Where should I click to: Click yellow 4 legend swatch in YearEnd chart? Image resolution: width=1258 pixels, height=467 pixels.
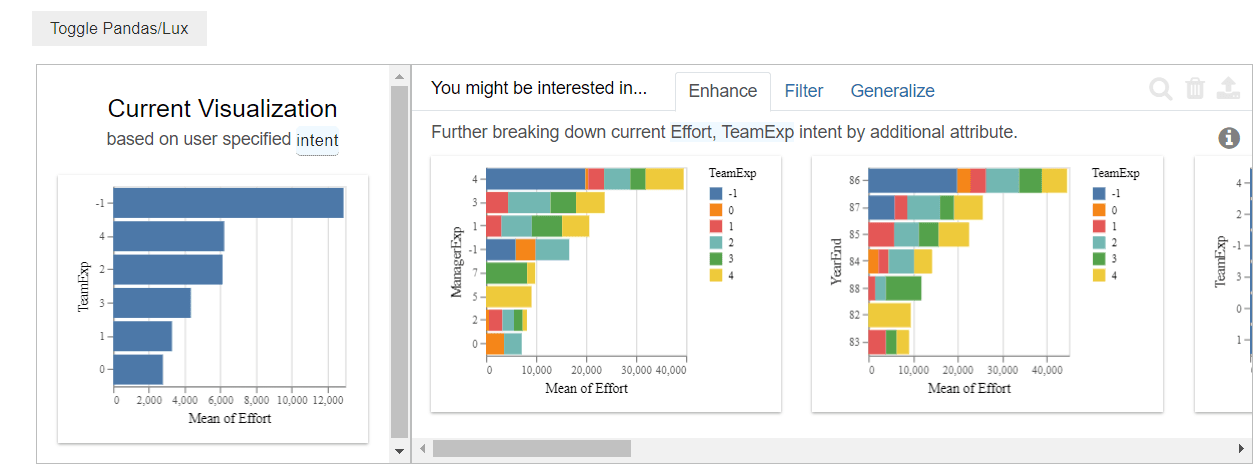pos(1101,274)
